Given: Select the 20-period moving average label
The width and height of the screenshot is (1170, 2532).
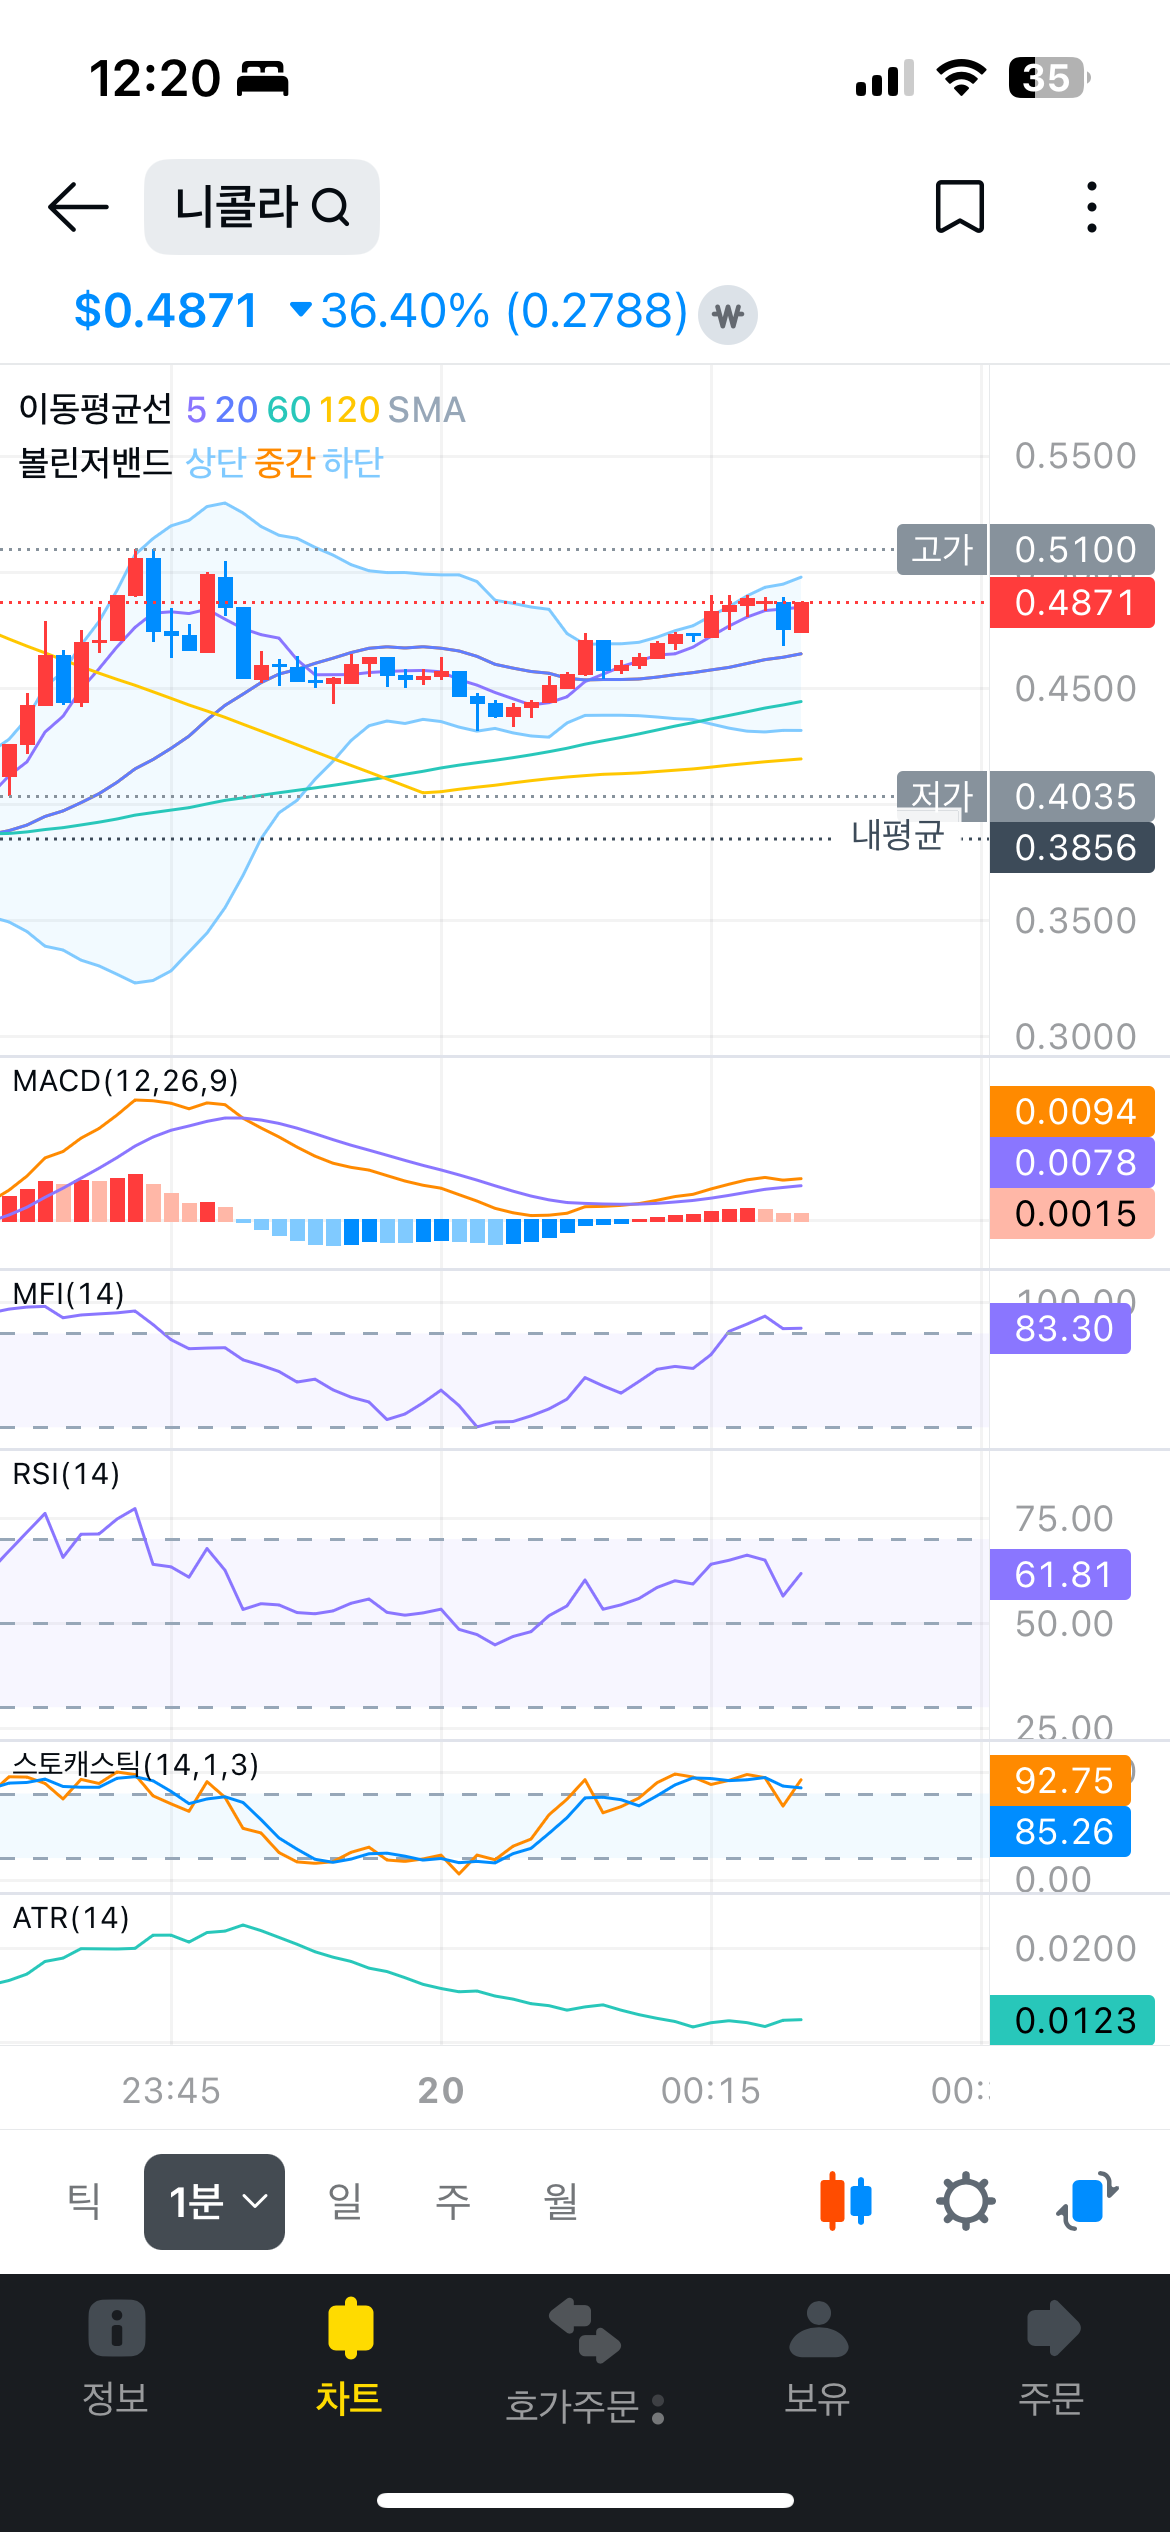Looking at the screenshot, I should point(236,410).
